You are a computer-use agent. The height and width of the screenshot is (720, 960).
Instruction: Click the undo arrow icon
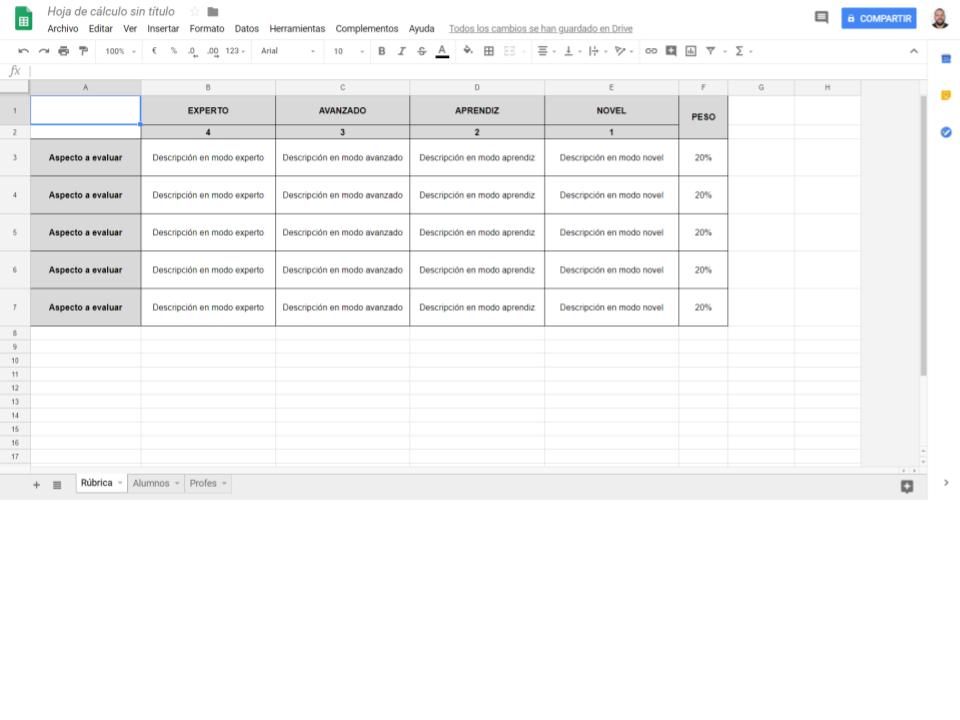[23, 51]
